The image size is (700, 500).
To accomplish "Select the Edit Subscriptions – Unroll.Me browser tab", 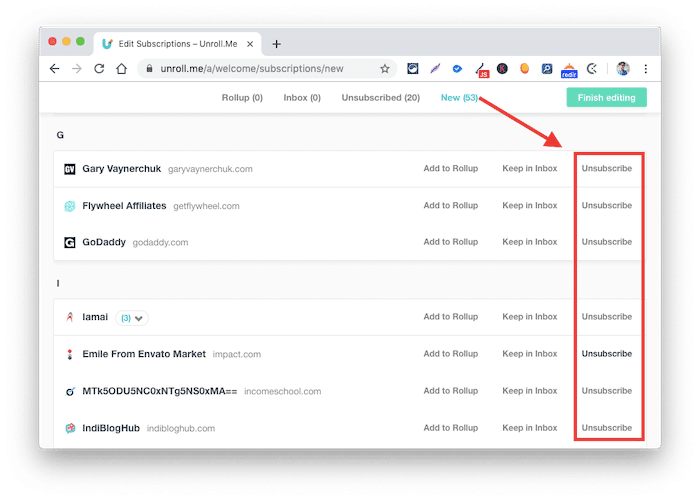I will 178,44.
